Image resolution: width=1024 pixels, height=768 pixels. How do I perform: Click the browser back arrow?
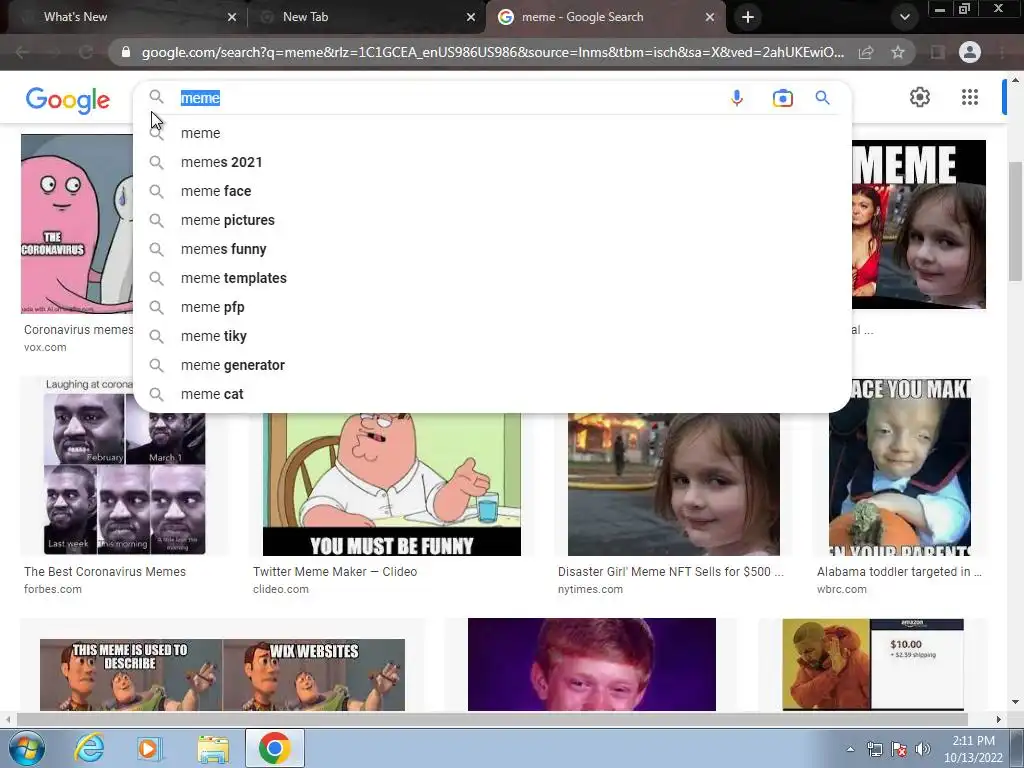pyautogui.click(x=22, y=52)
